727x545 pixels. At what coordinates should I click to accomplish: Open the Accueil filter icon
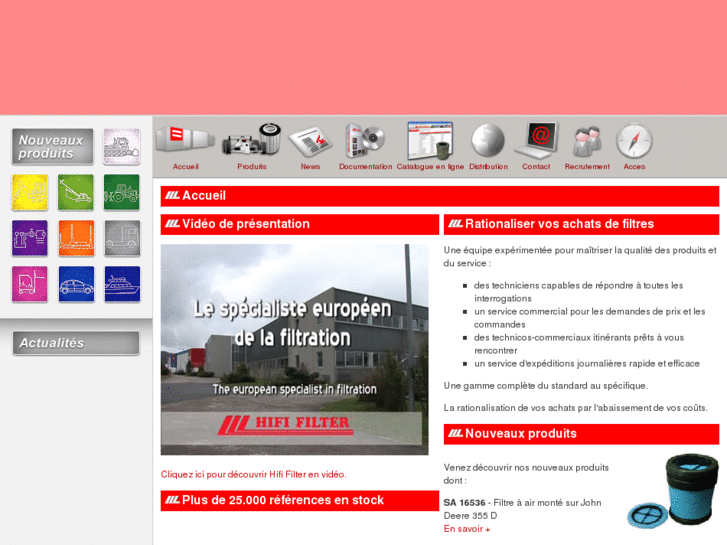185,140
